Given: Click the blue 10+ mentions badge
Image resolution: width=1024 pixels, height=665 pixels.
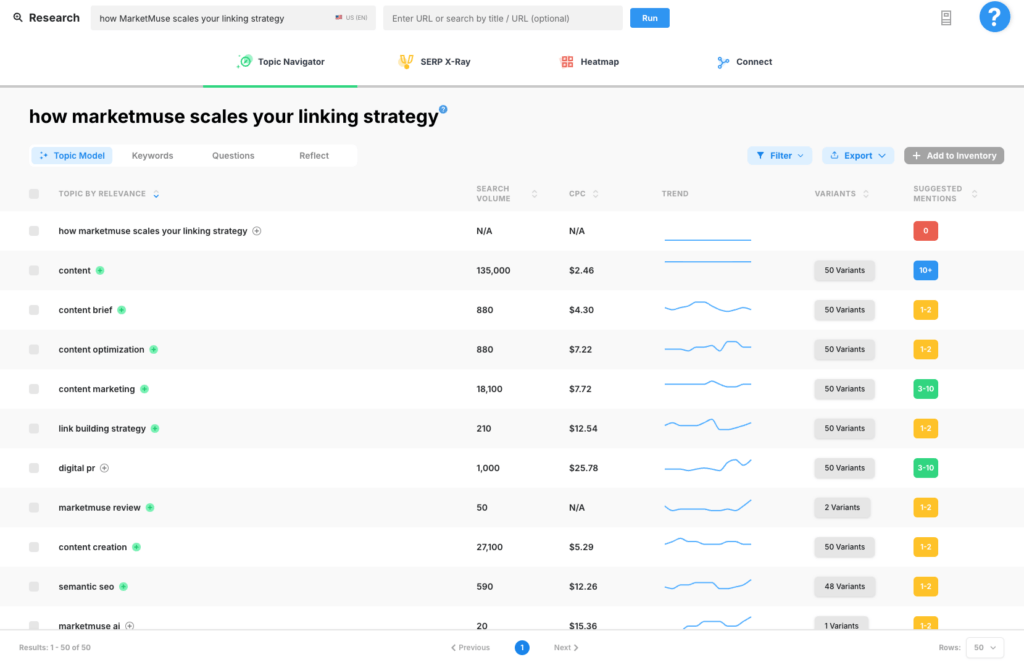Looking at the screenshot, I should (925, 270).
